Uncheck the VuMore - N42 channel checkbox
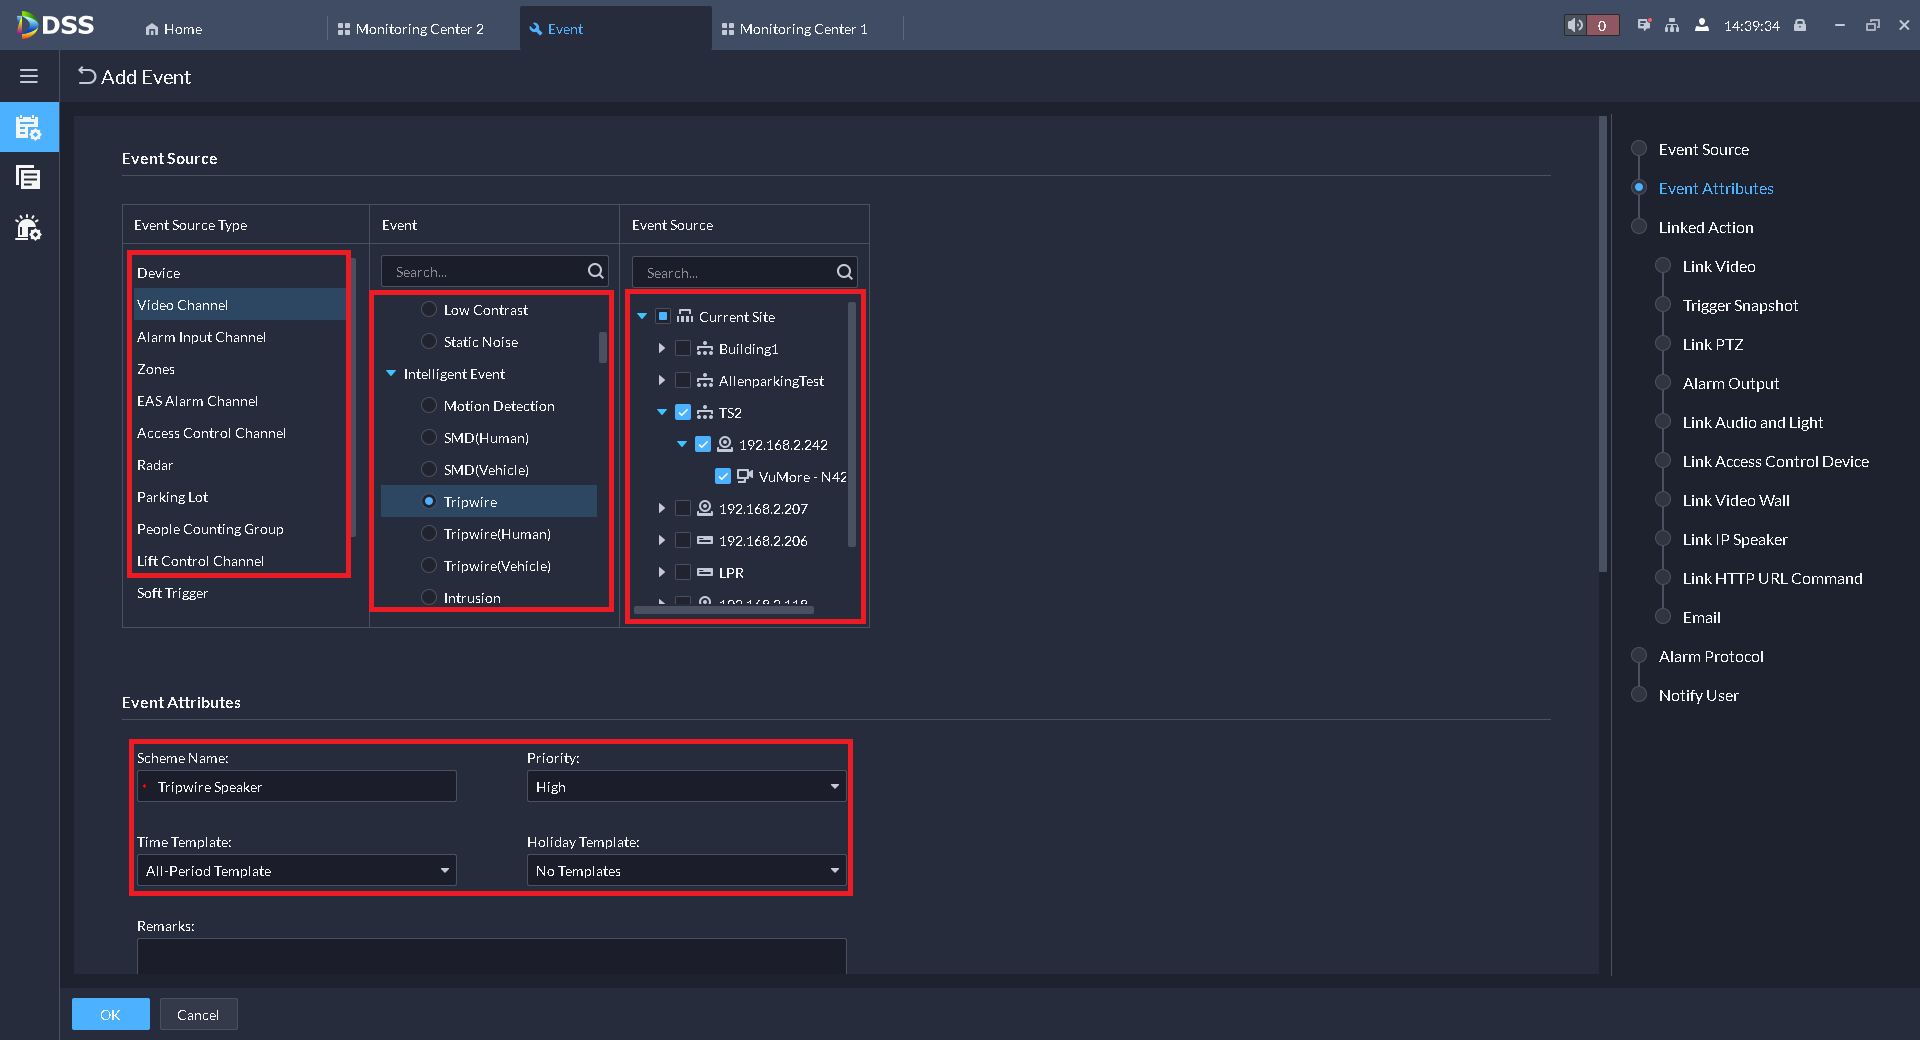This screenshot has width=1920, height=1040. tap(723, 476)
